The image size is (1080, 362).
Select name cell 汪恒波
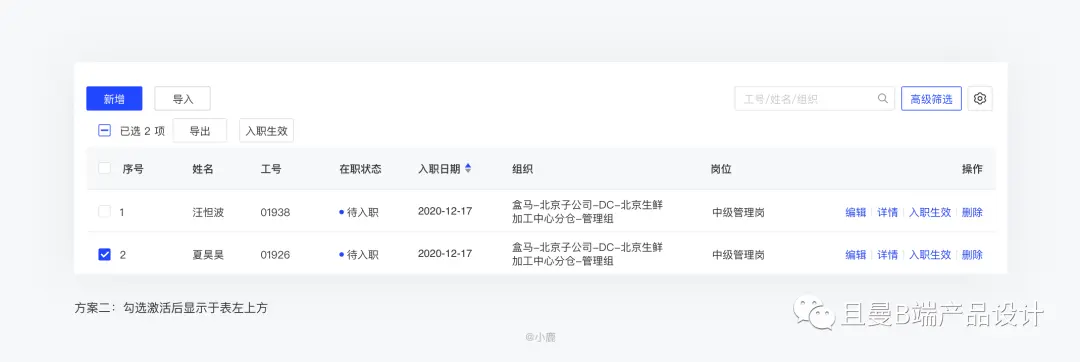(208, 212)
